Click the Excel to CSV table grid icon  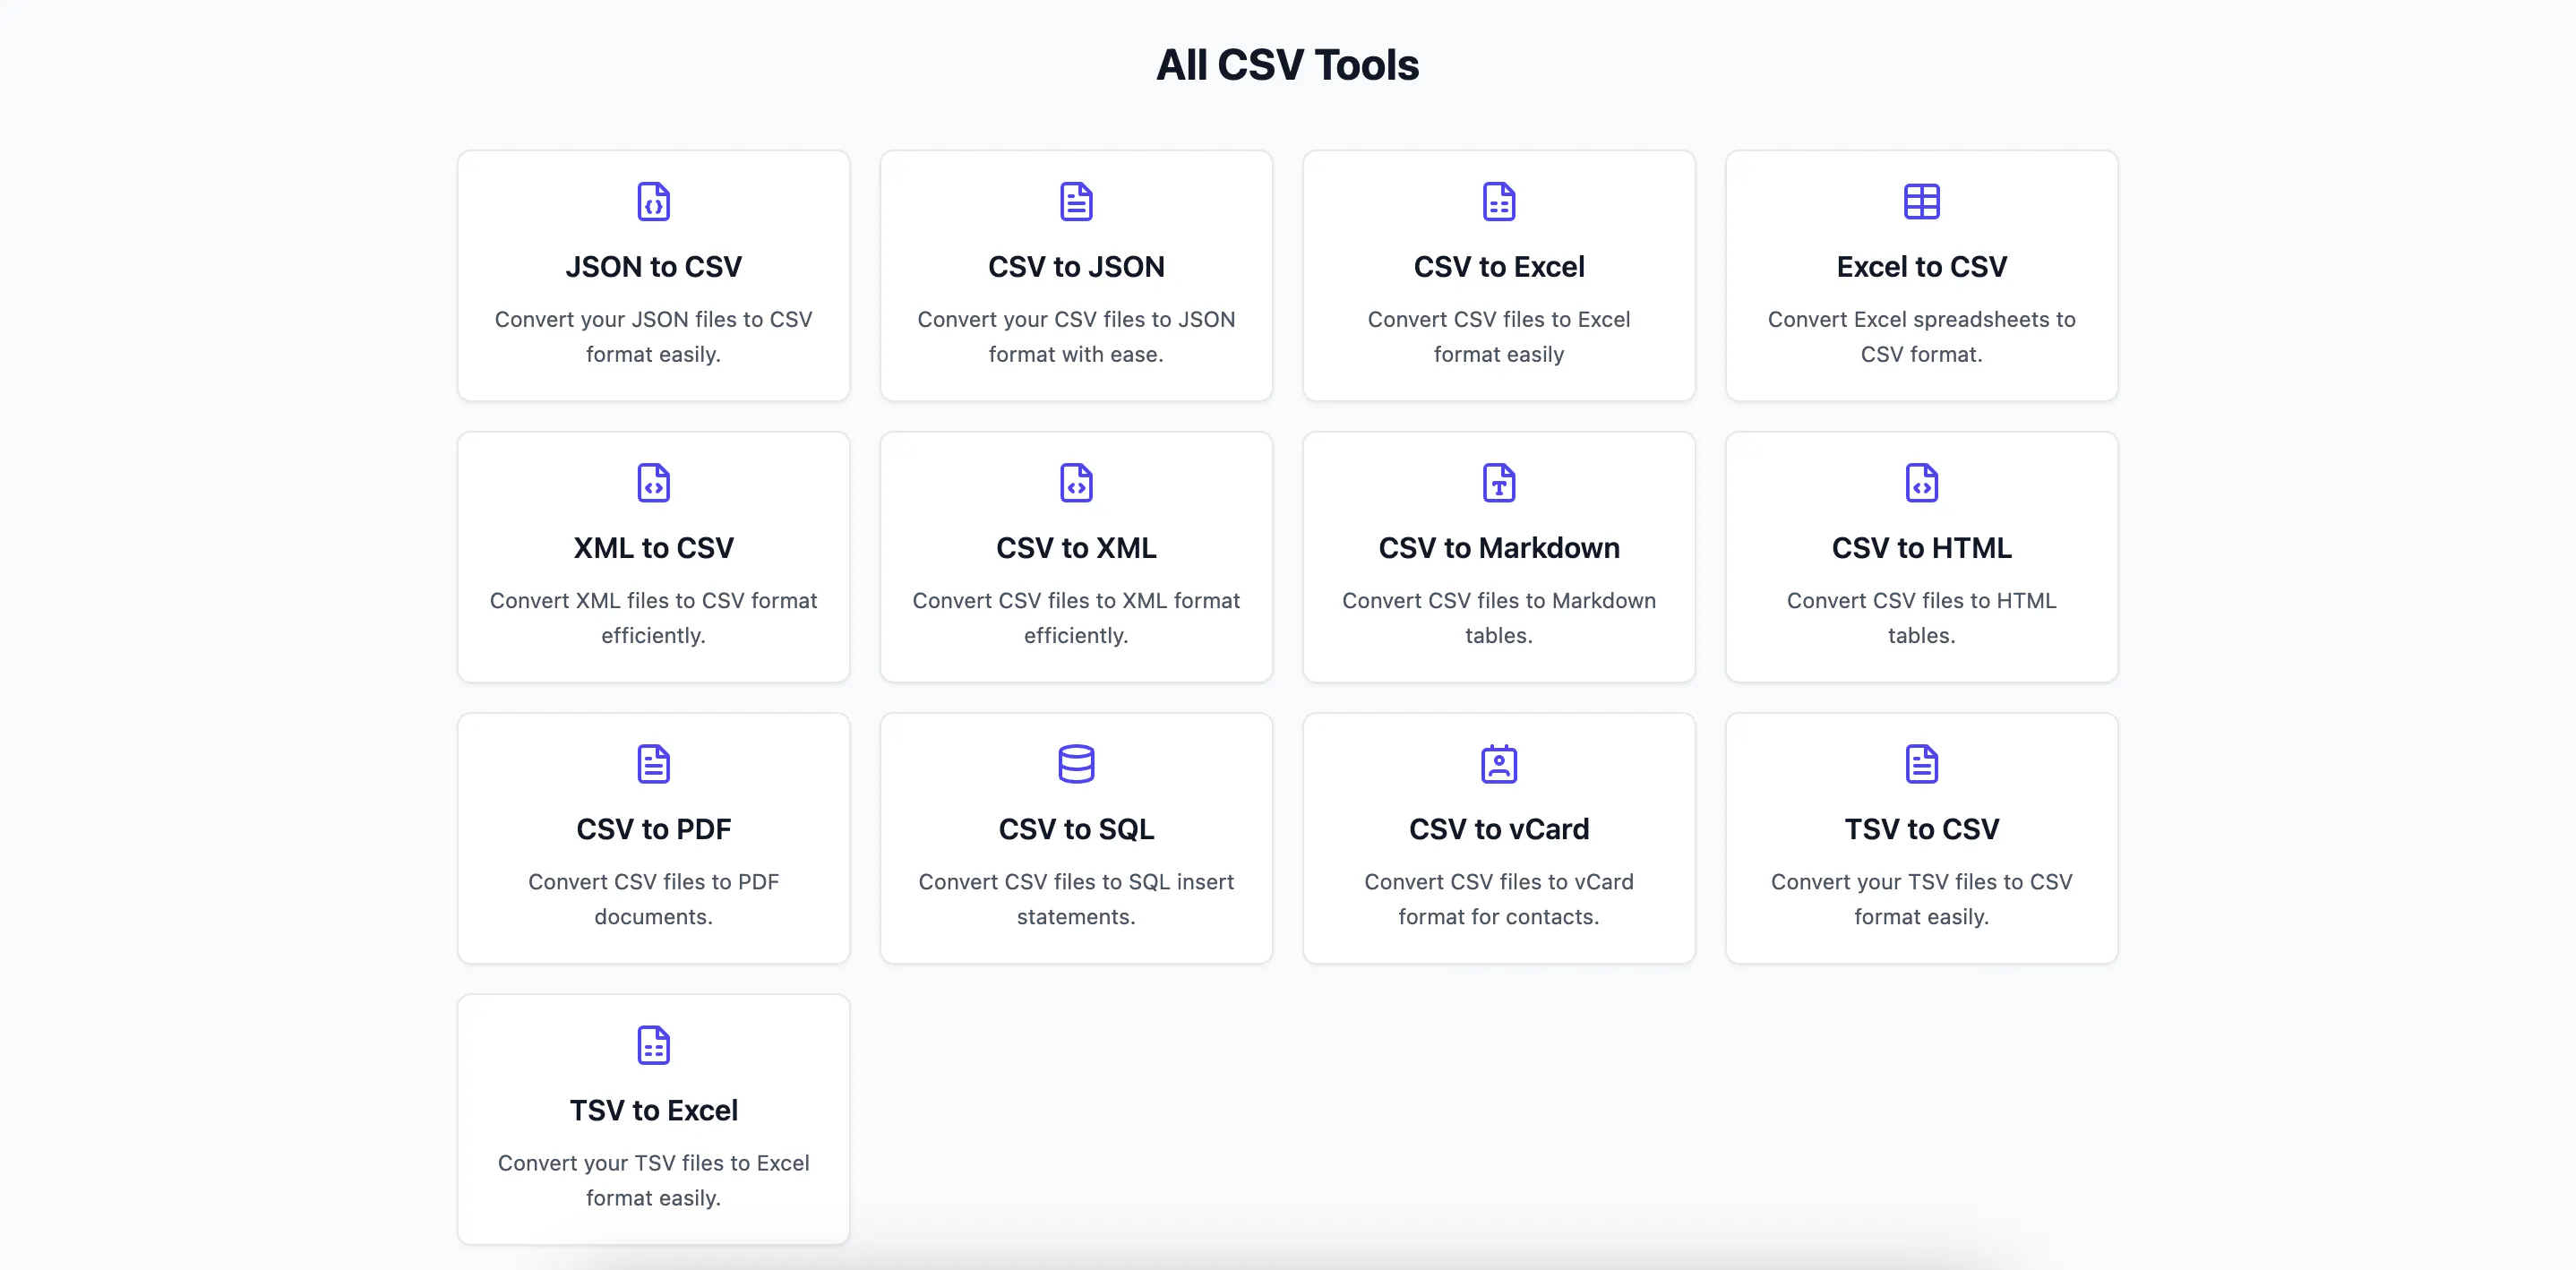[x=1921, y=202]
